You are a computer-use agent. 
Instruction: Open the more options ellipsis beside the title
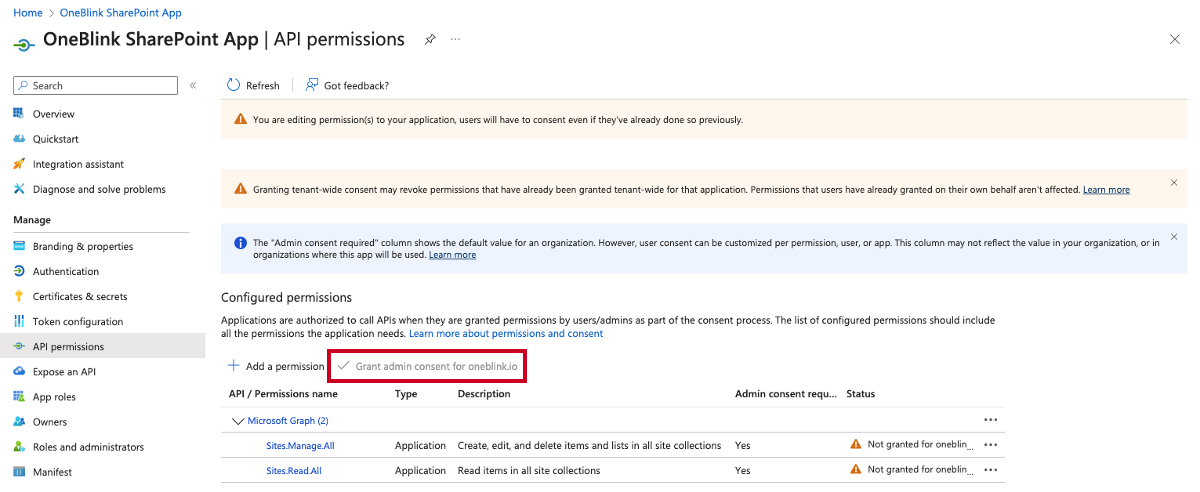coord(455,40)
